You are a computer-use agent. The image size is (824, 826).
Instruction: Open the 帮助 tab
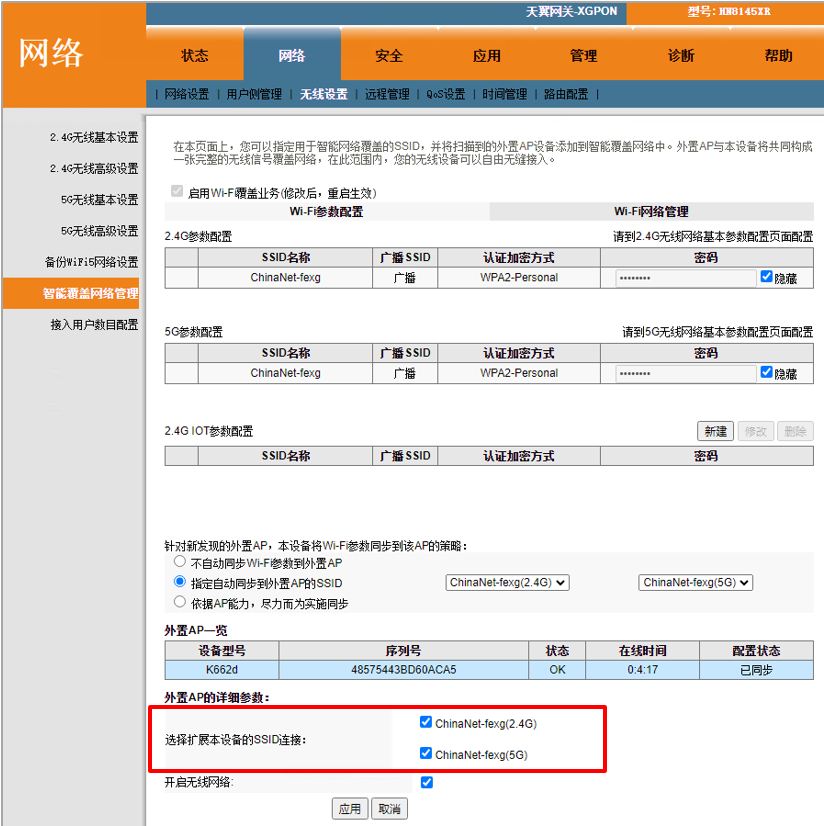pos(778,56)
